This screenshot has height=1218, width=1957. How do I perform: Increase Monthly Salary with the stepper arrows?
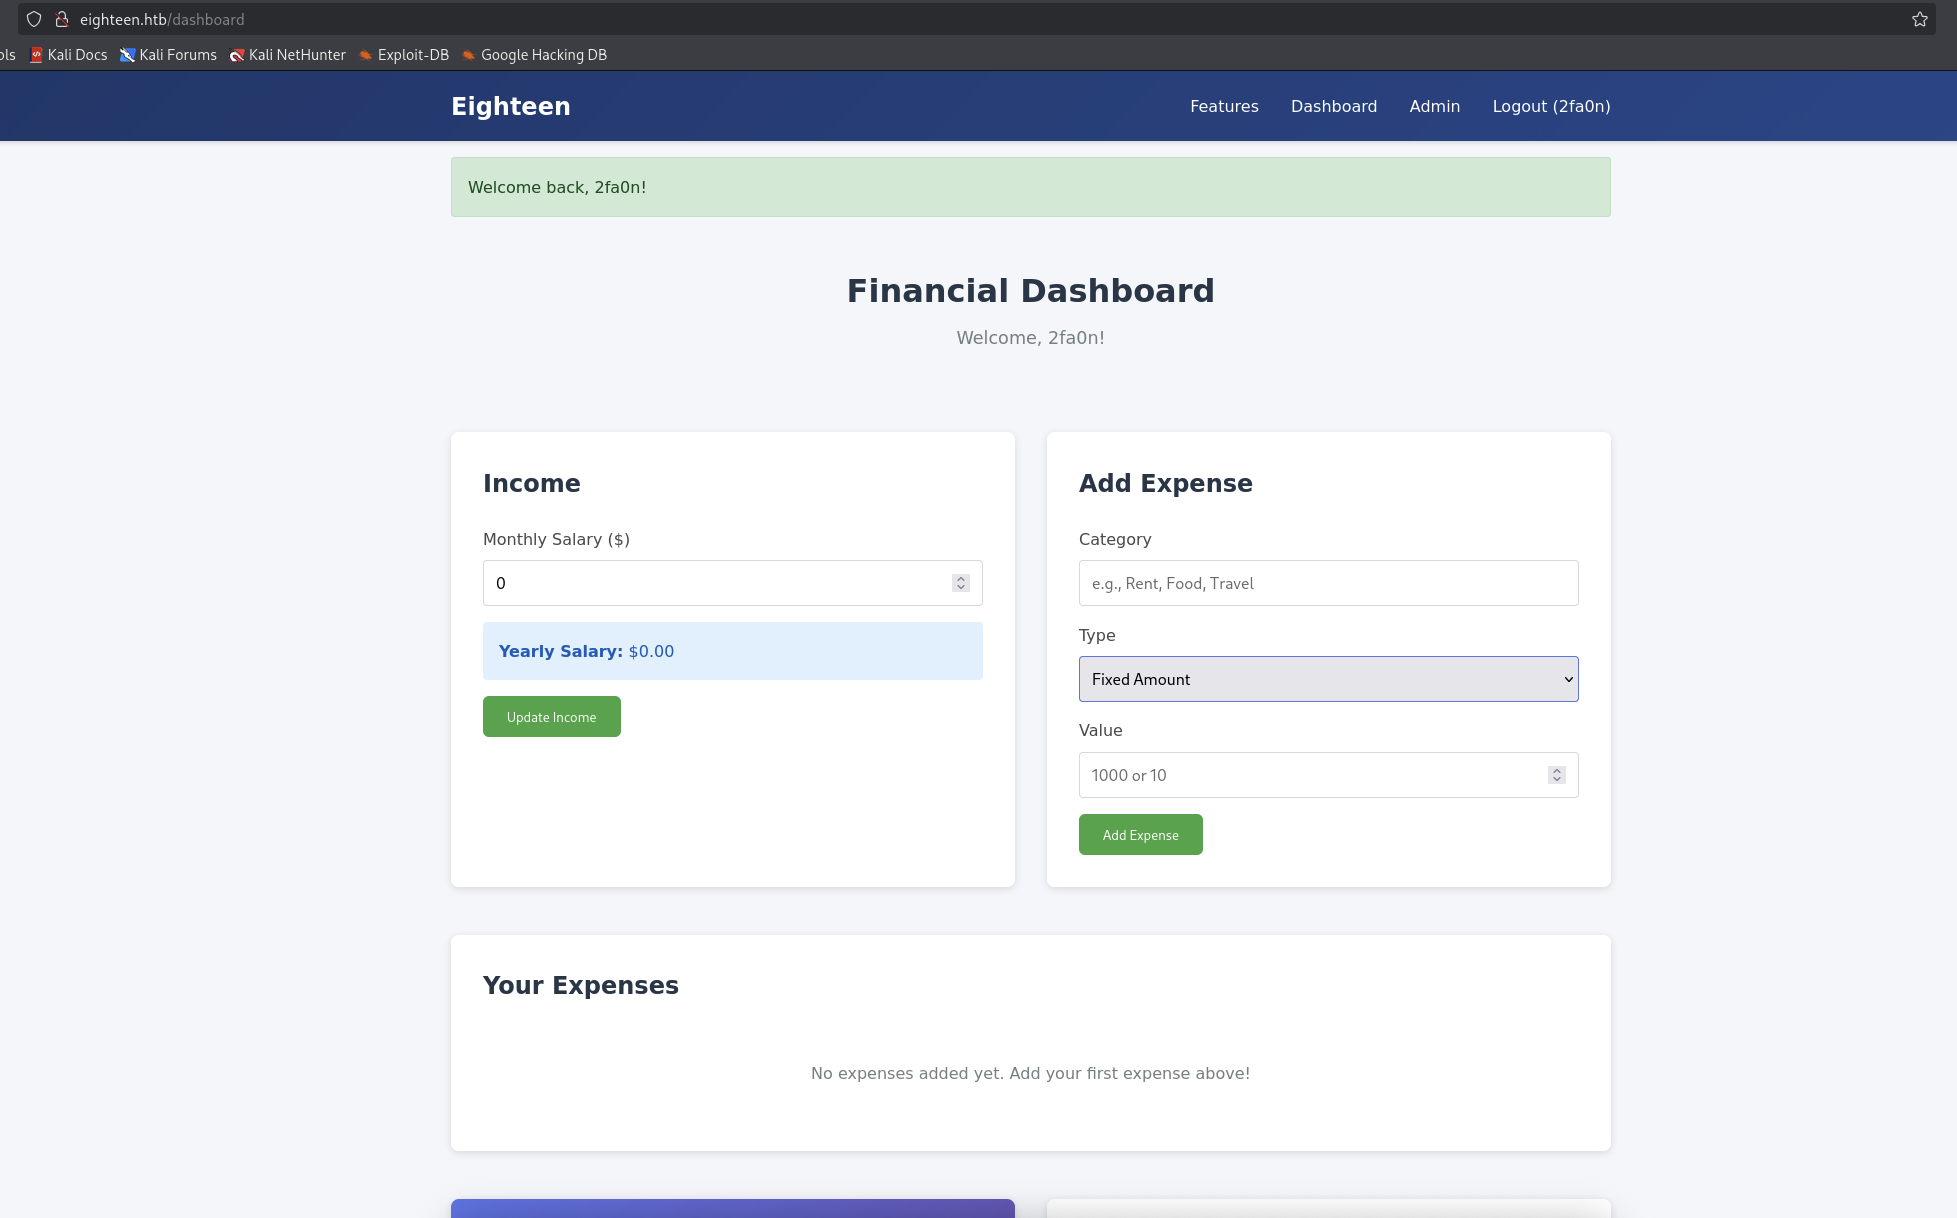click(959, 577)
